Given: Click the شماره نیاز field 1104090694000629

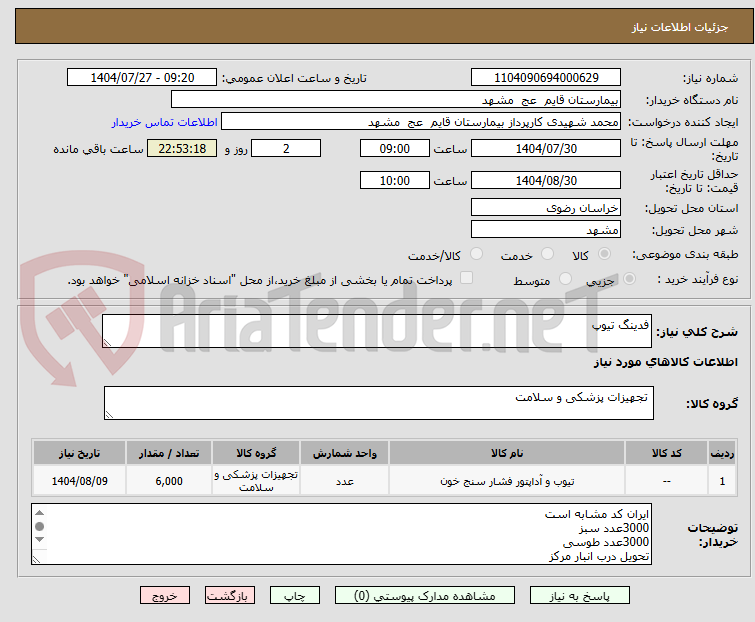Looking at the screenshot, I should [546, 78].
